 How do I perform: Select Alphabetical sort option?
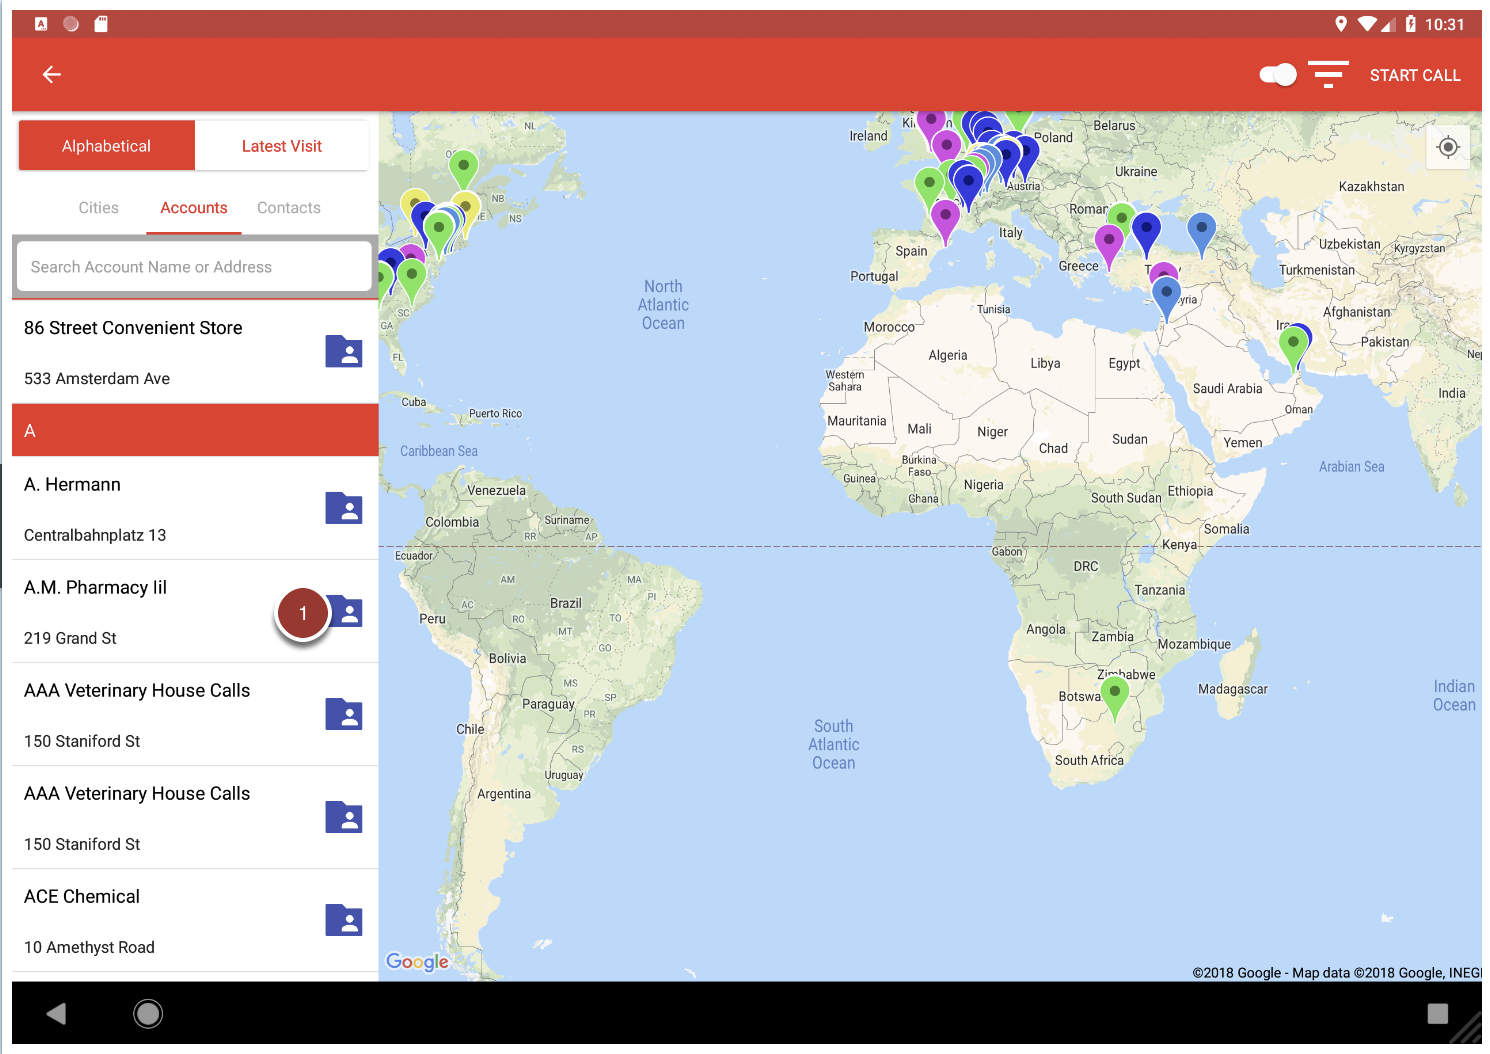pos(107,146)
